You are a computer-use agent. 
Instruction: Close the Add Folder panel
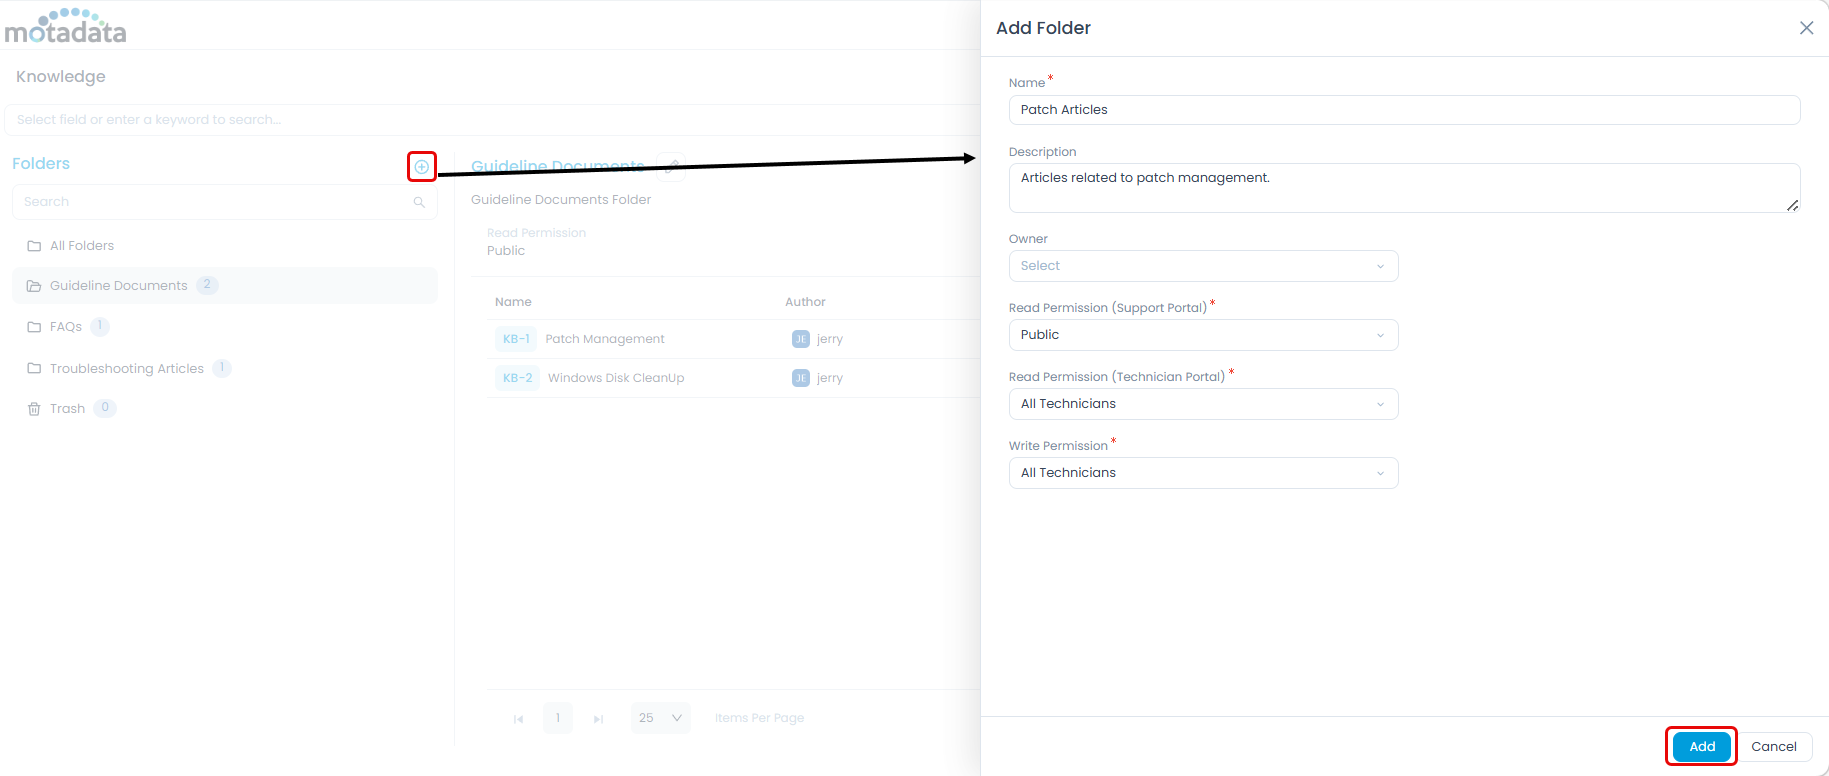tap(1806, 28)
